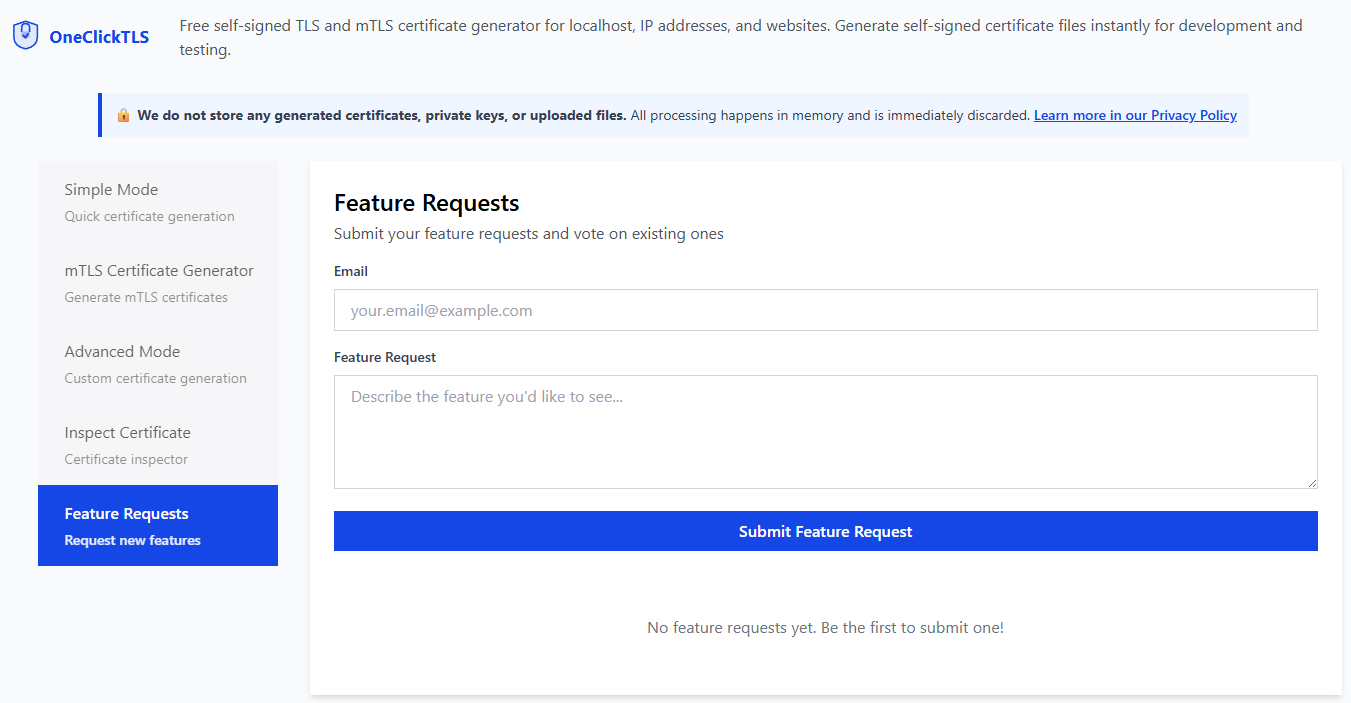Screen dimensions: 1351x703
Task: Switch to Advanced Mode
Action: (122, 351)
